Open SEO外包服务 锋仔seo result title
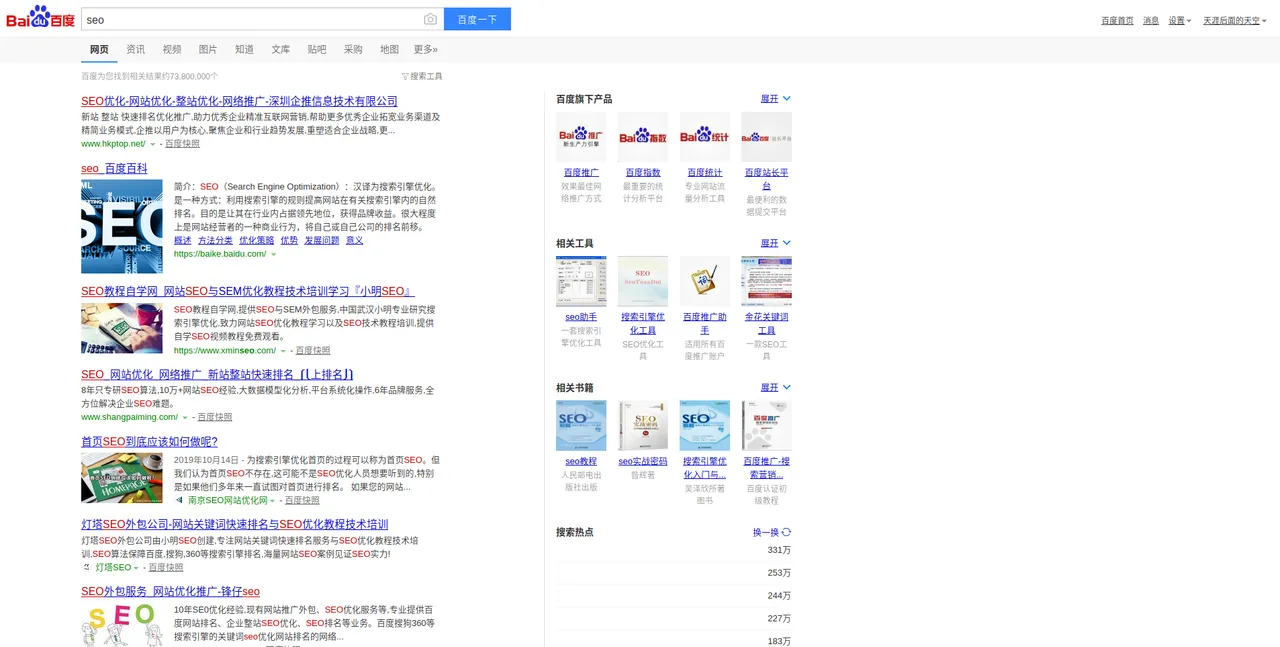Viewport: 1280px width, 647px height. tap(170, 592)
